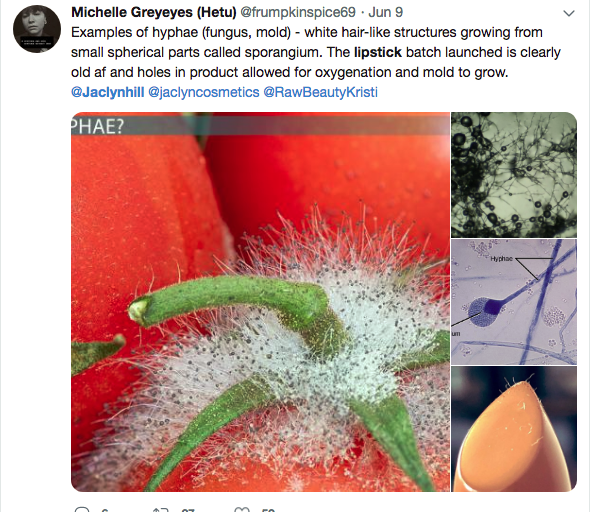Like the tweet with heart icon
This screenshot has width=590, height=512.
click(242, 509)
